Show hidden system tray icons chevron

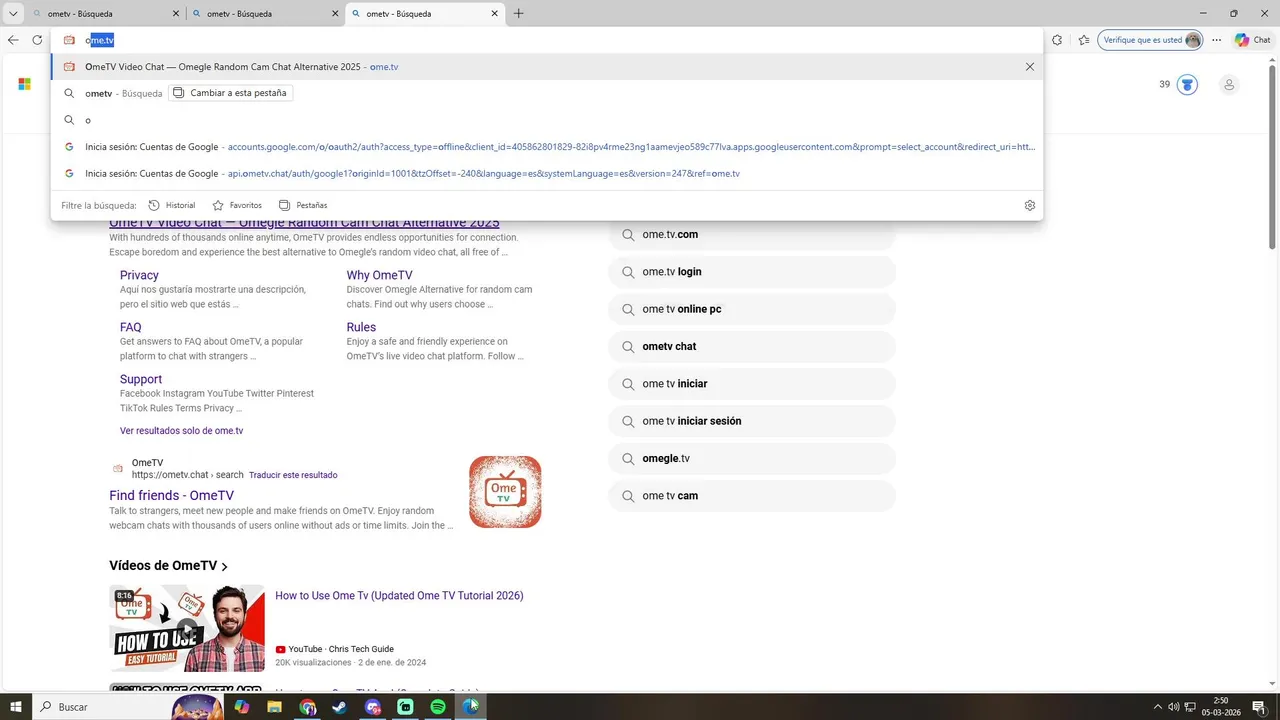[x=1158, y=707]
